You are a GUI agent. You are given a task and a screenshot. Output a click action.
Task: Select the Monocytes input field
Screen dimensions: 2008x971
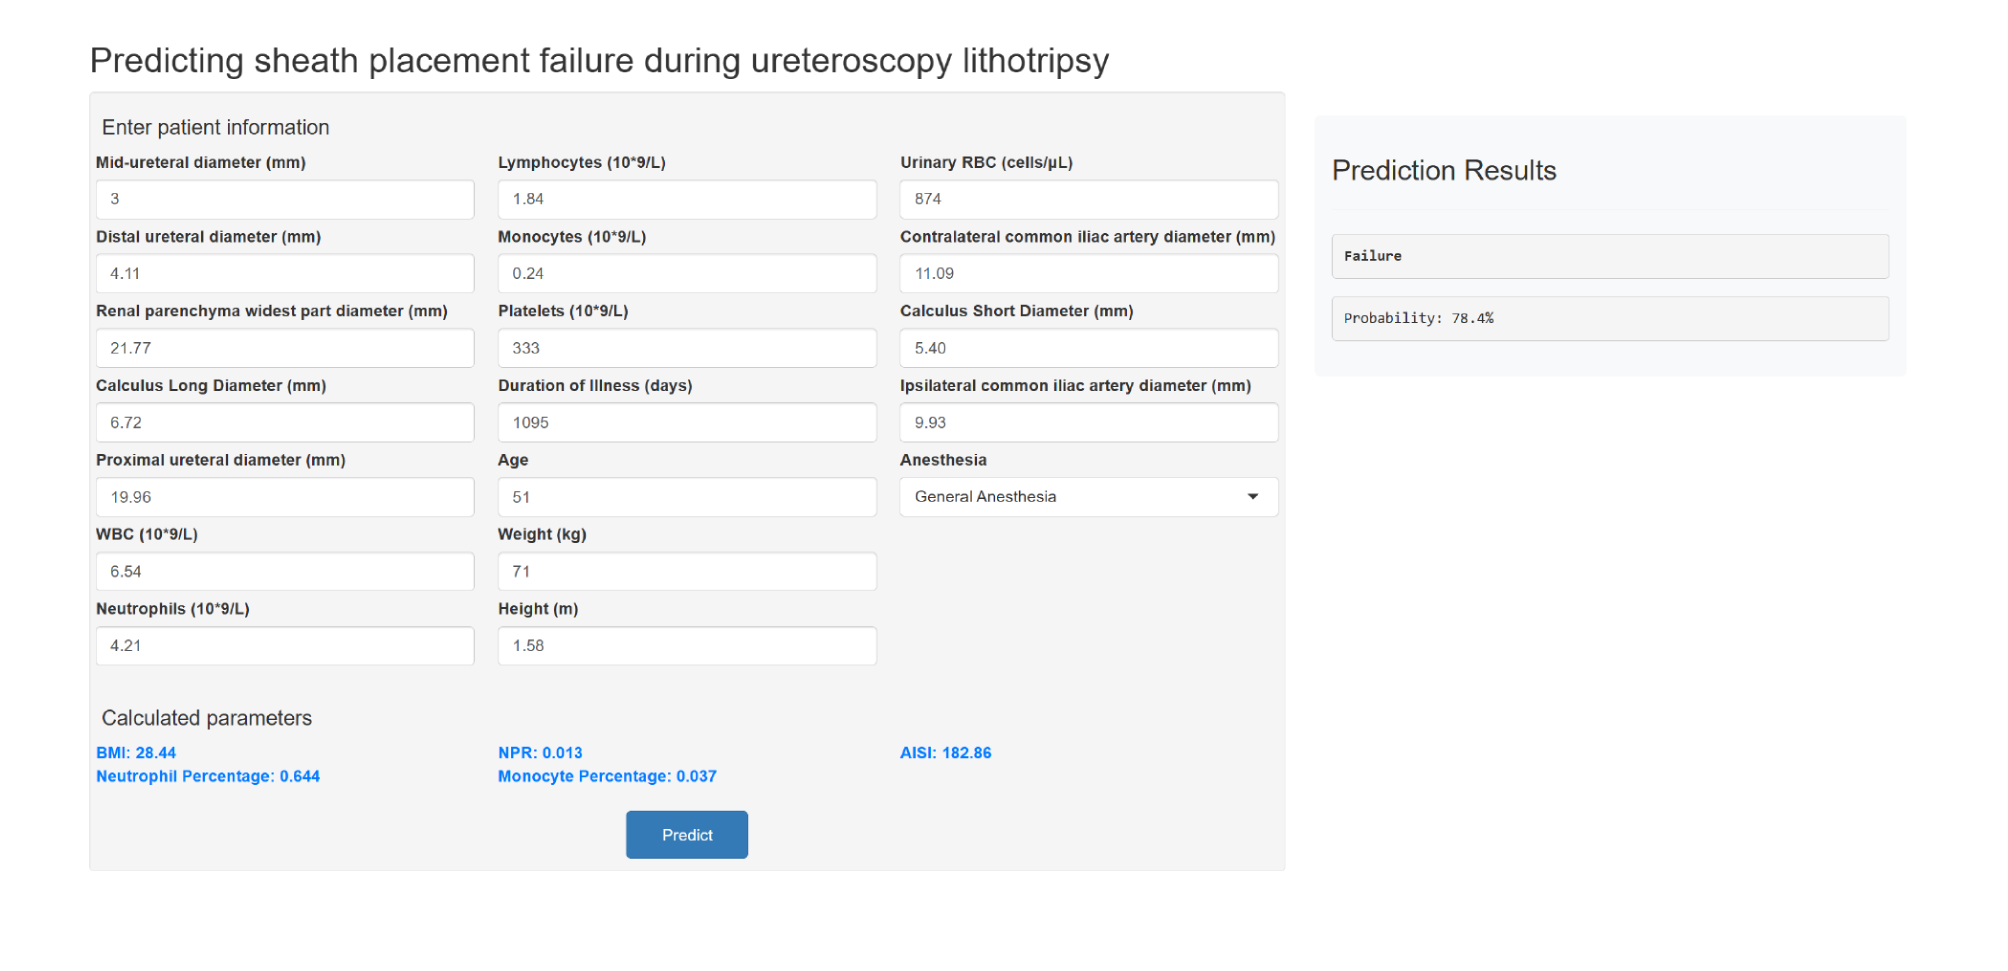[x=687, y=274]
